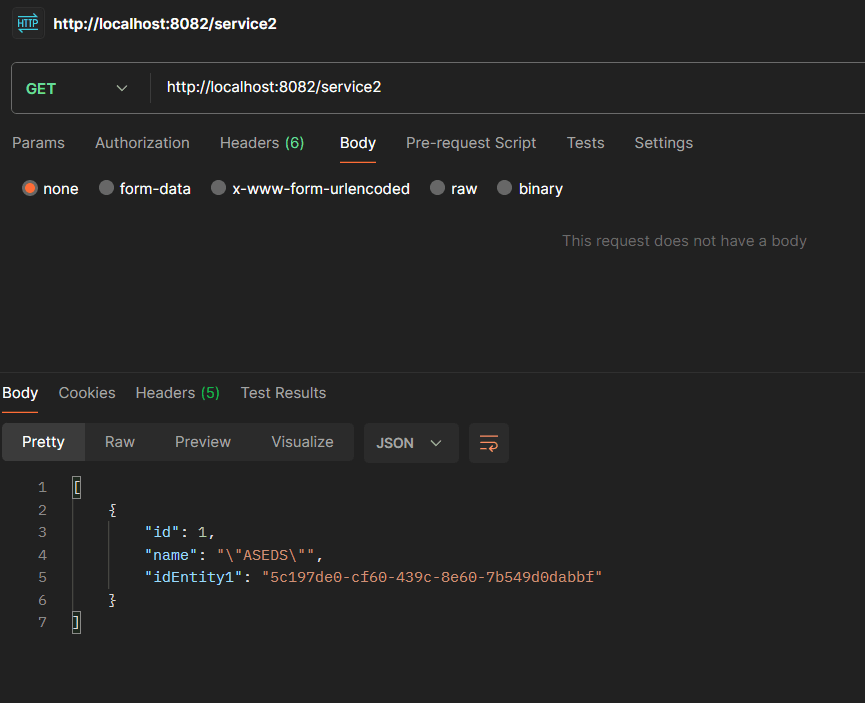This screenshot has height=703, width=865.
Task: Go to the Pre-request Script tab
Action: point(471,143)
